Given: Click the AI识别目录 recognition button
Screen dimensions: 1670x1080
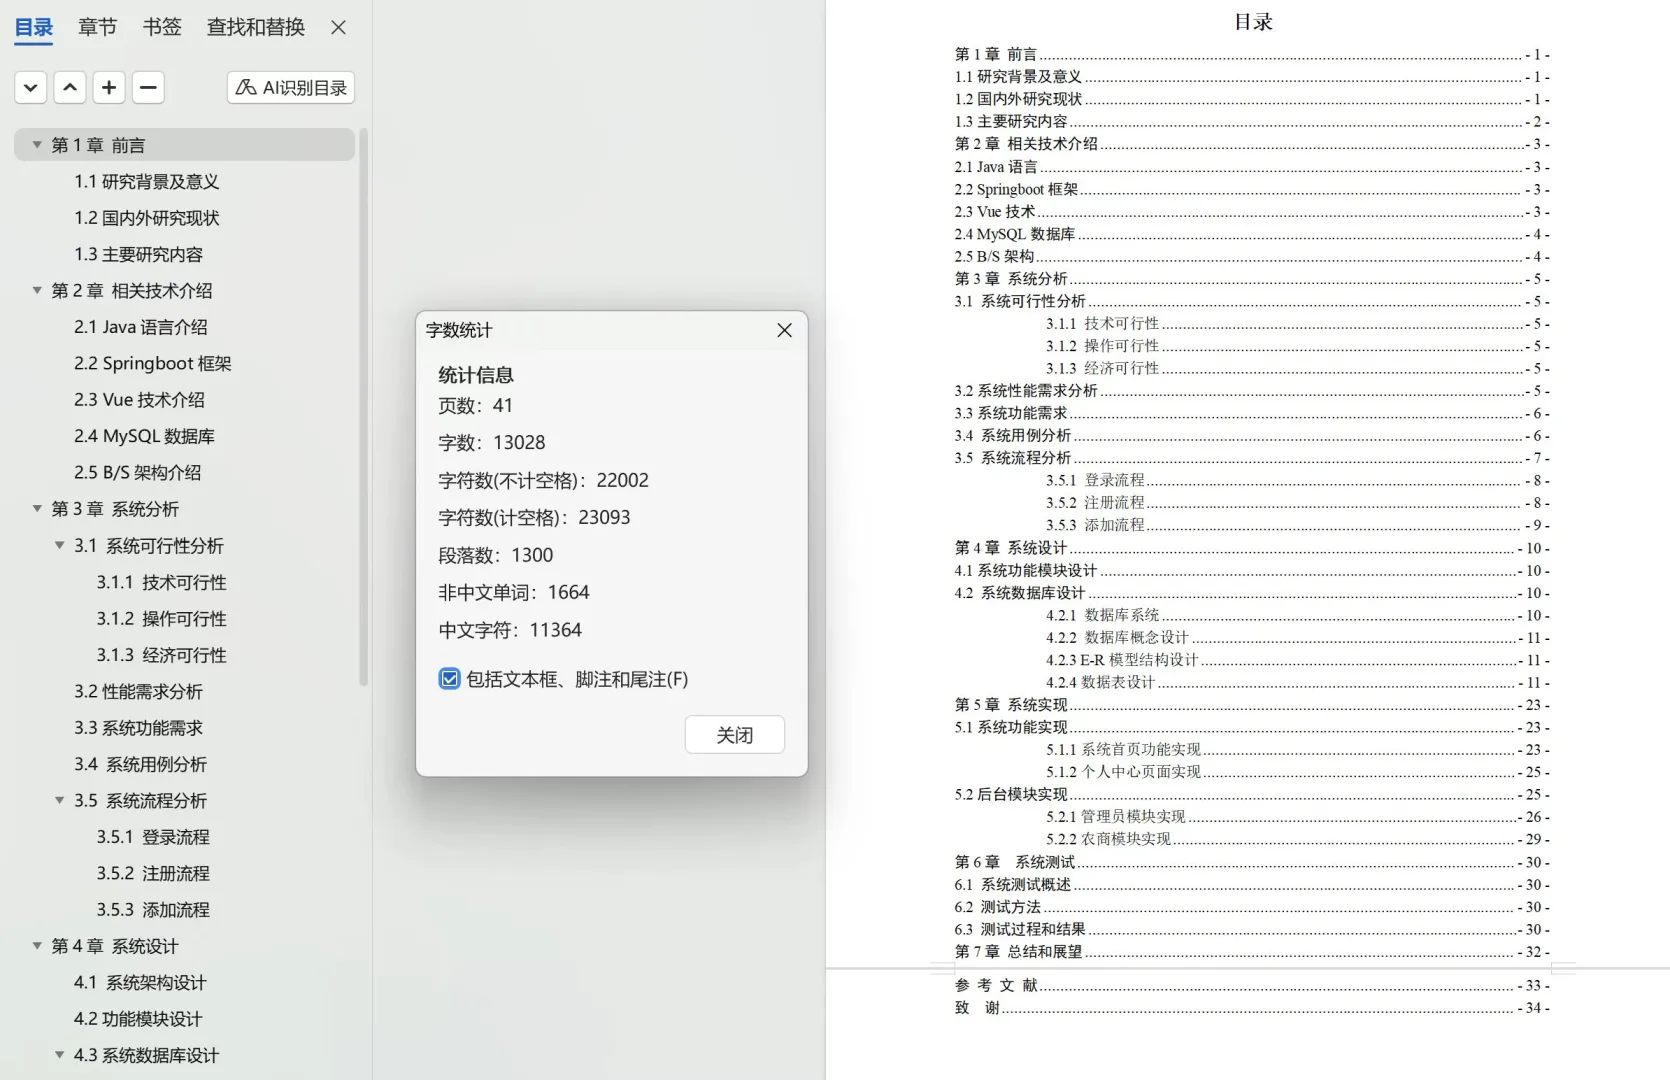Looking at the screenshot, I should click(289, 87).
